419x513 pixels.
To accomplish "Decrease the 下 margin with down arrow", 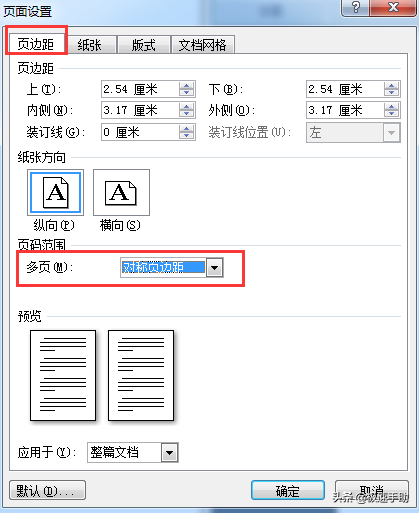I will point(391,93).
